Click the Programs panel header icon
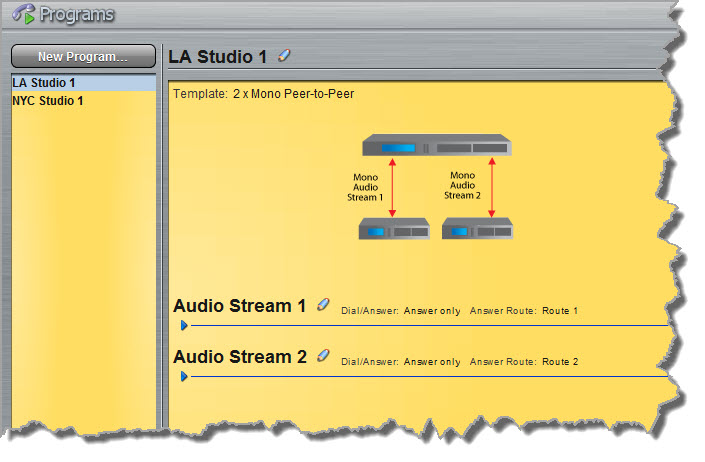705x462 pixels. click(x=22, y=15)
